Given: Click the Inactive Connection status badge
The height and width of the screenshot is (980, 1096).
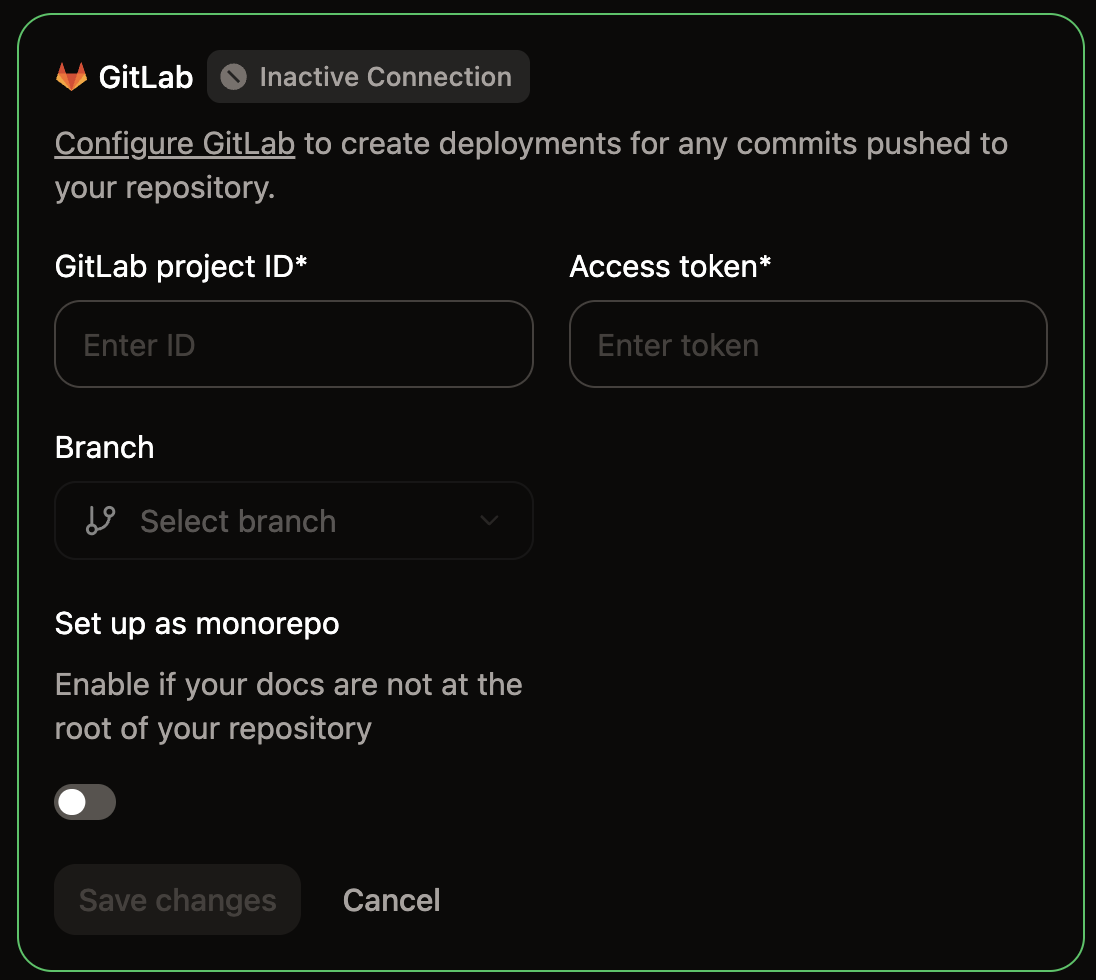Looking at the screenshot, I should tap(367, 76).
